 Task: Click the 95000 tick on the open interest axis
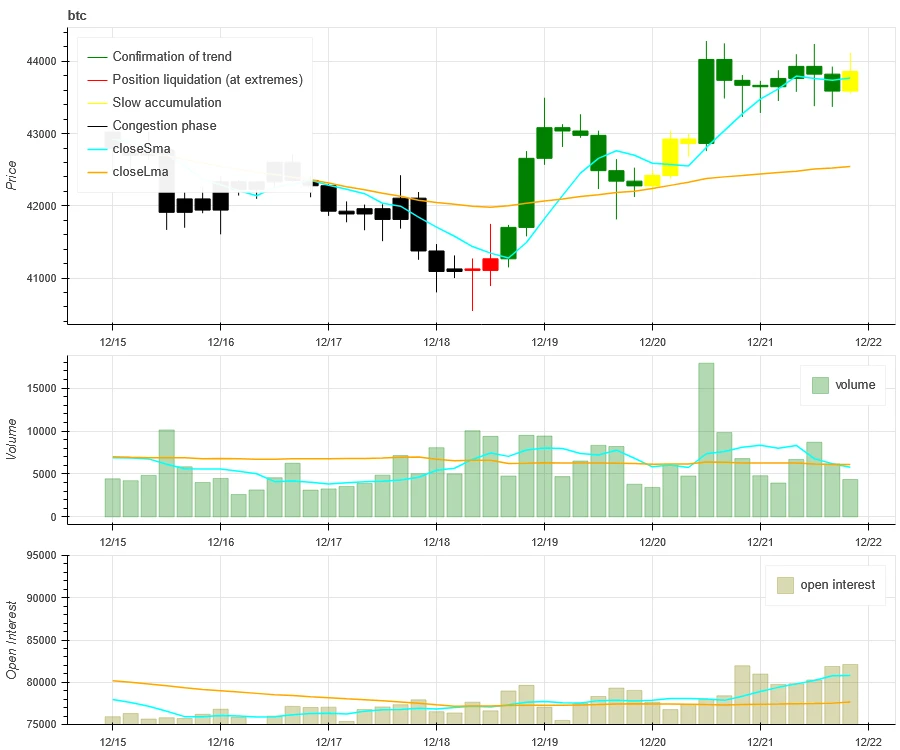40,556
